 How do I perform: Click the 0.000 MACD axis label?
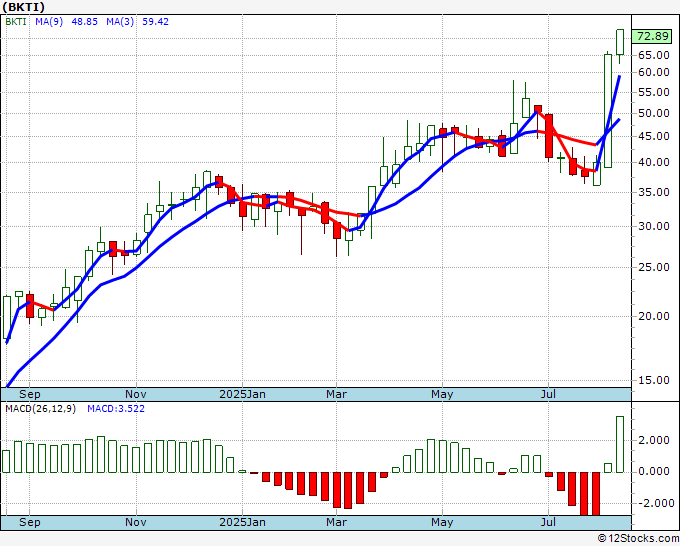(x=654, y=471)
